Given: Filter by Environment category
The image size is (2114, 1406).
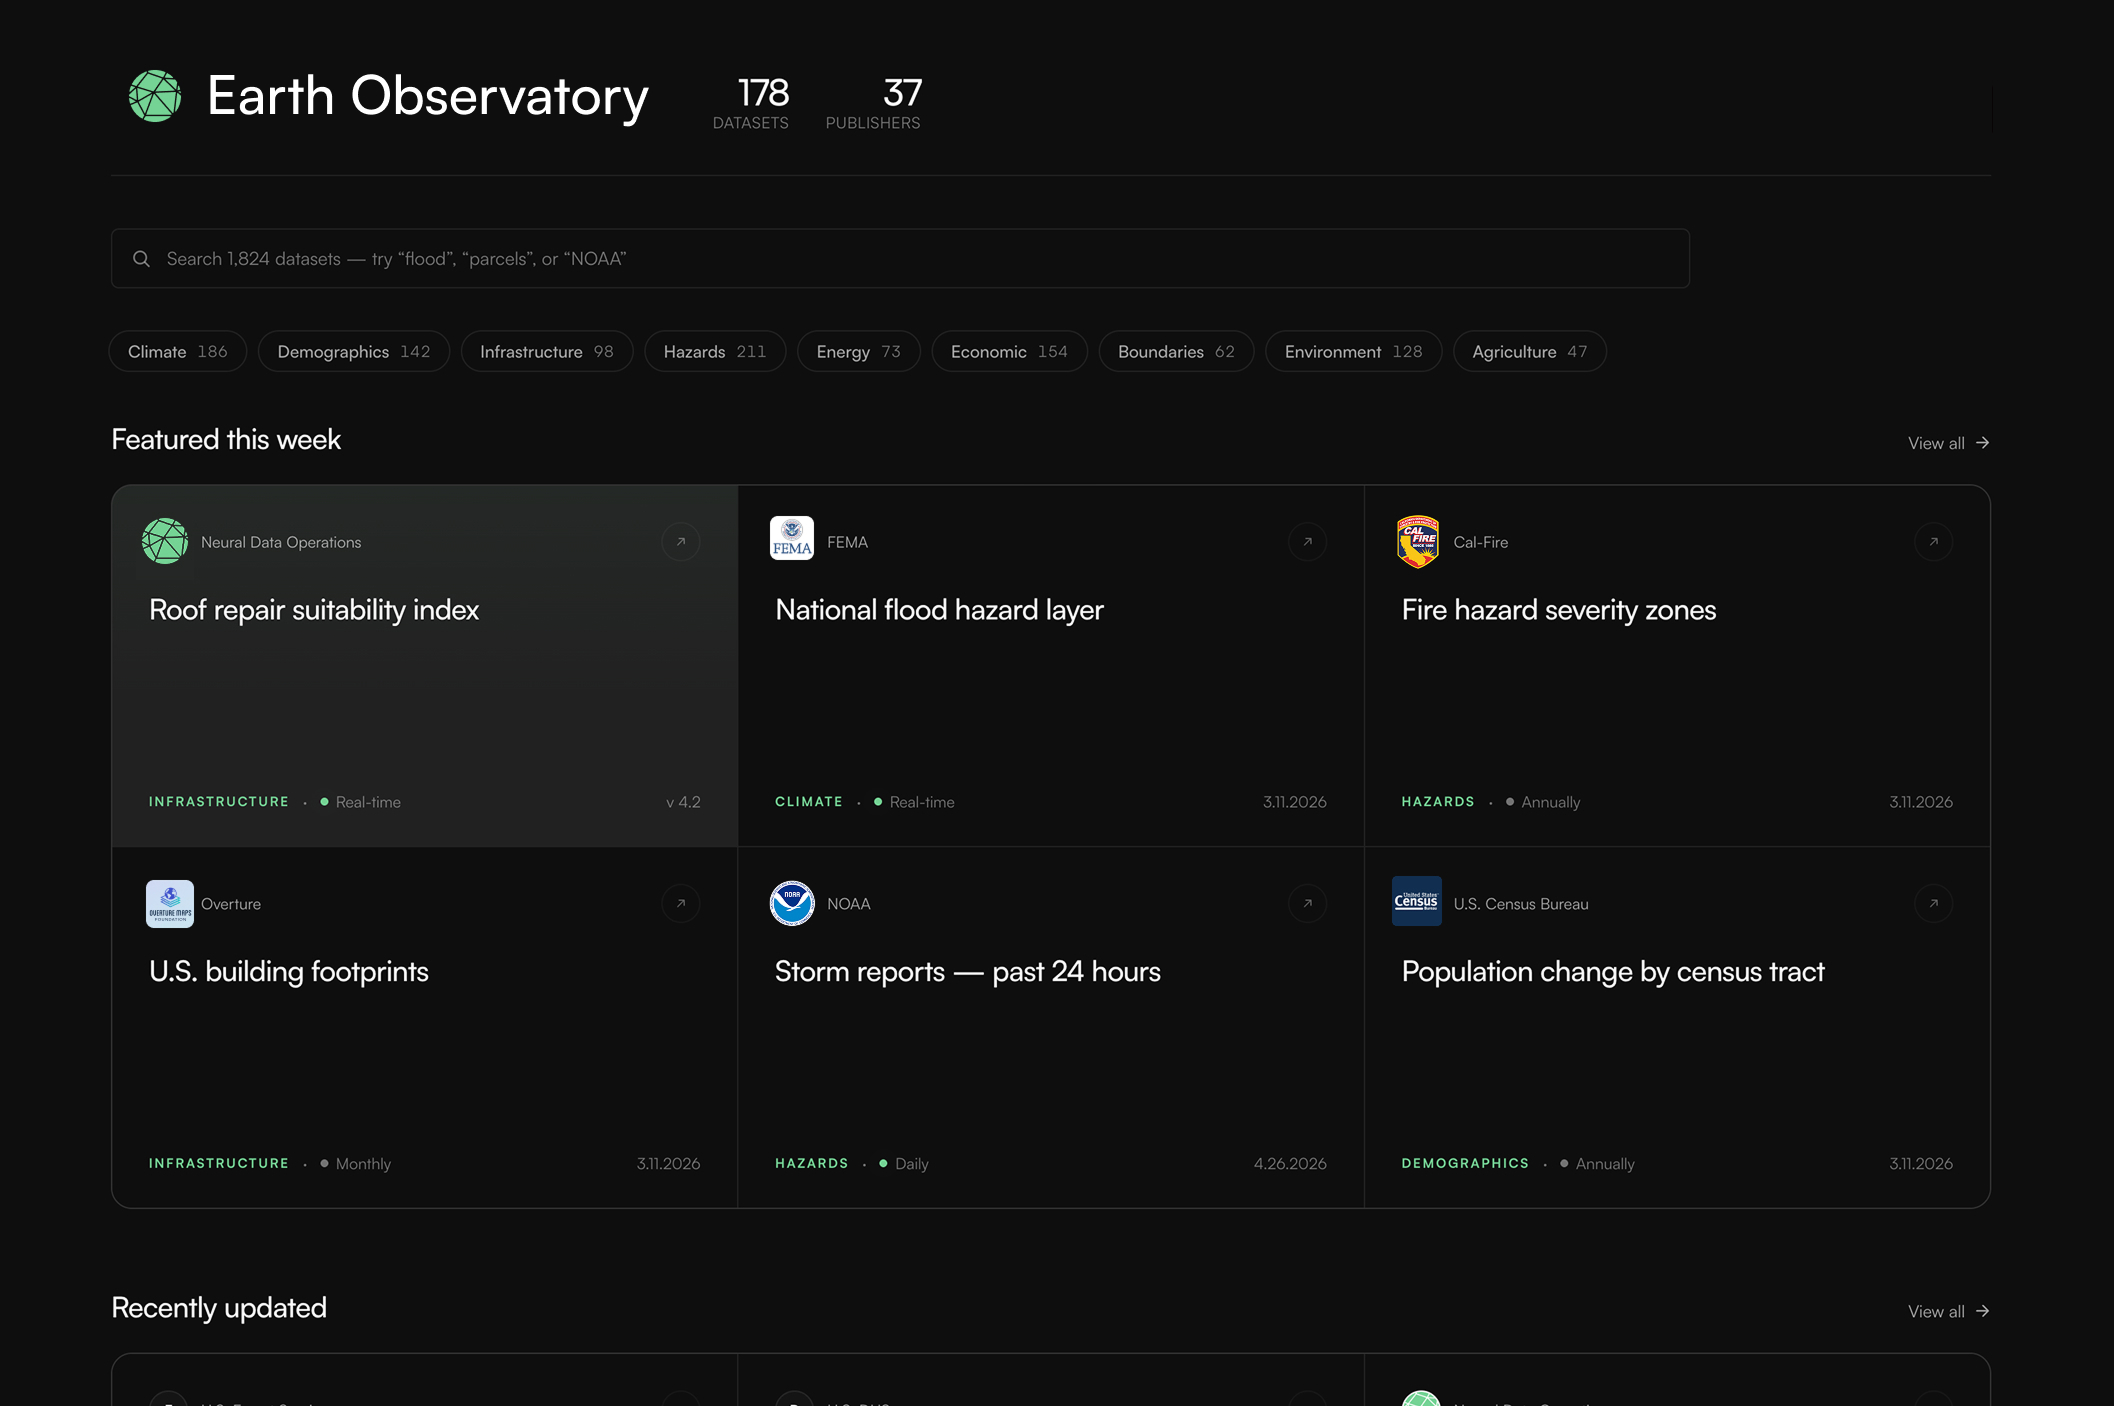Looking at the screenshot, I should pos(1353,352).
